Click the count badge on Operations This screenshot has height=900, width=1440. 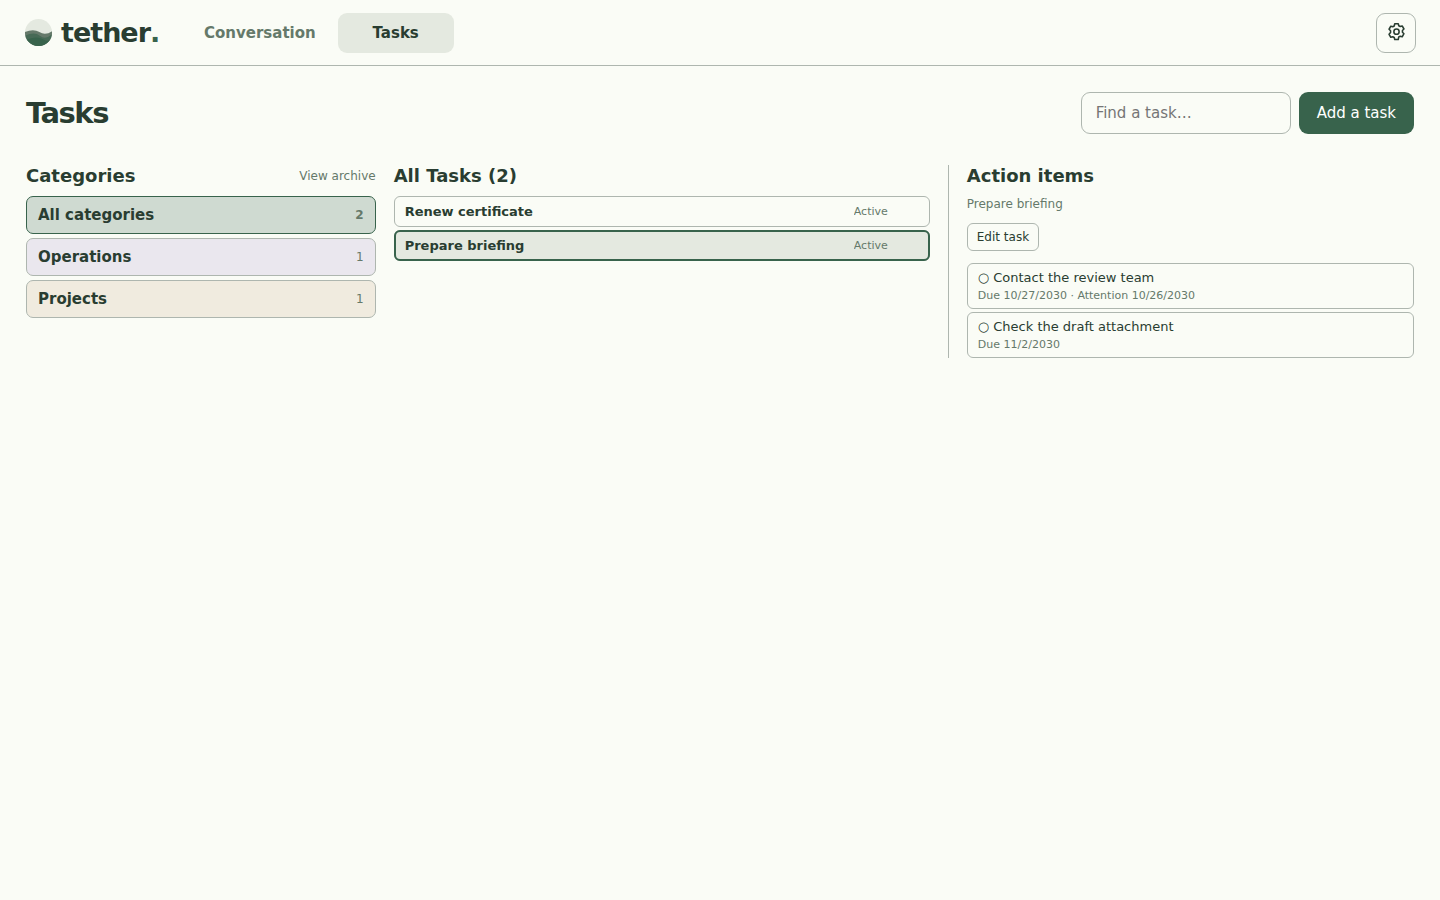click(x=360, y=257)
